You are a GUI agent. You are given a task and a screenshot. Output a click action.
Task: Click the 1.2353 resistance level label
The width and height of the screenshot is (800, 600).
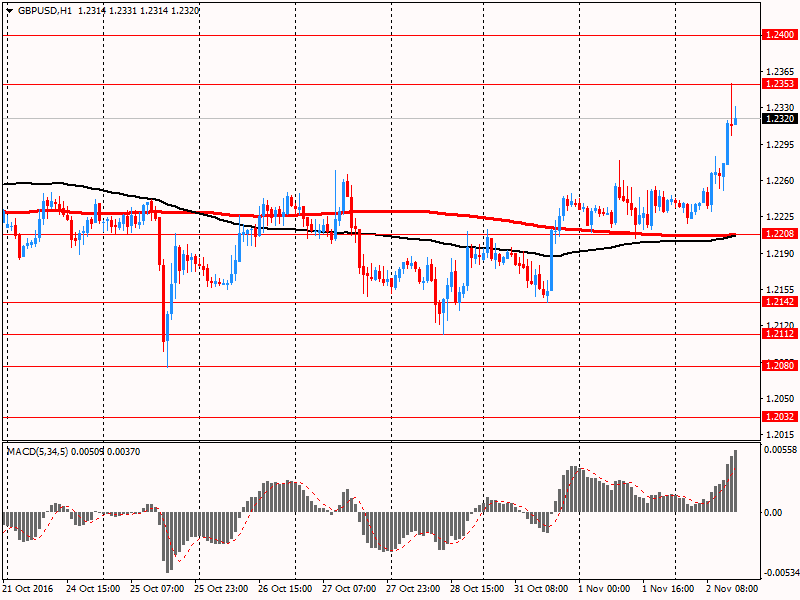tap(780, 84)
